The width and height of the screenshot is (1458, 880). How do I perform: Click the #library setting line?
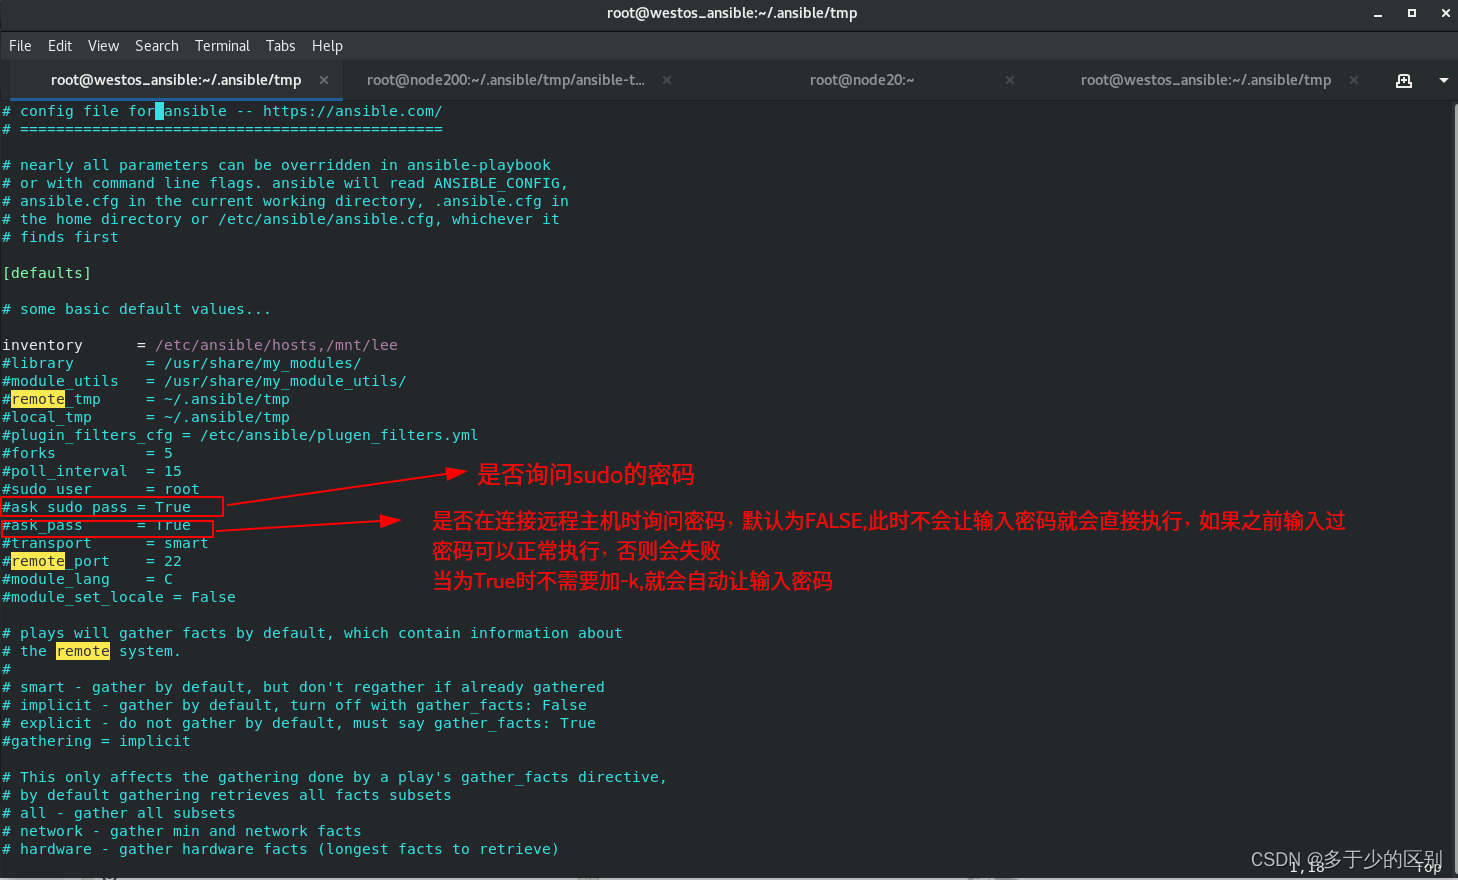click(182, 363)
